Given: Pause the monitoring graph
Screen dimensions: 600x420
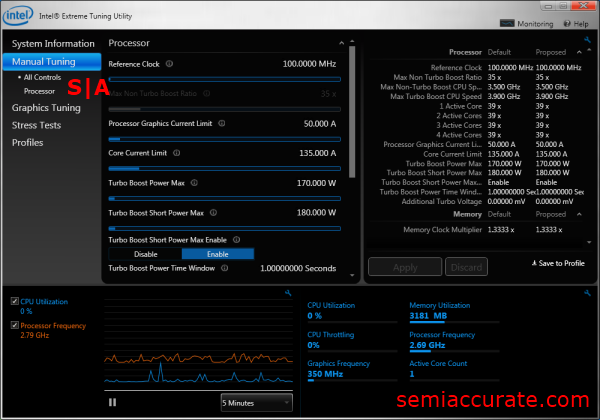Looking at the screenshot, I should pyautogui.click(x=113, y=401).
